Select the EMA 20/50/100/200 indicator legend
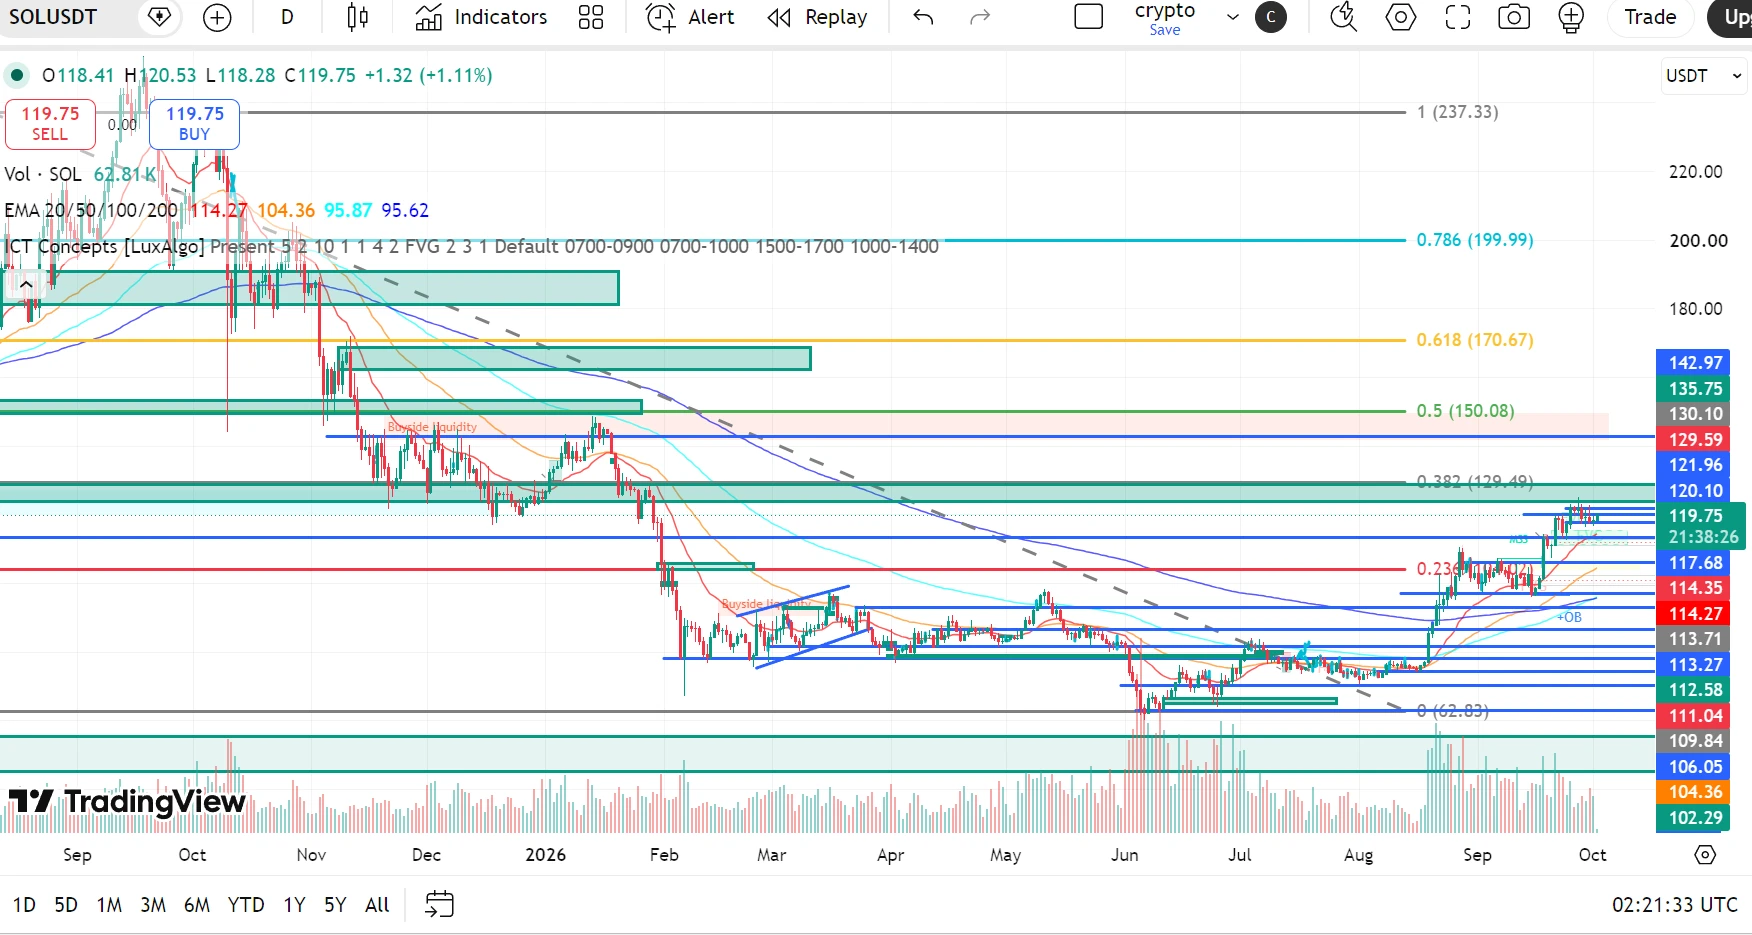Viewport: 1752px width, 935px height. click(x=91, y=210)
